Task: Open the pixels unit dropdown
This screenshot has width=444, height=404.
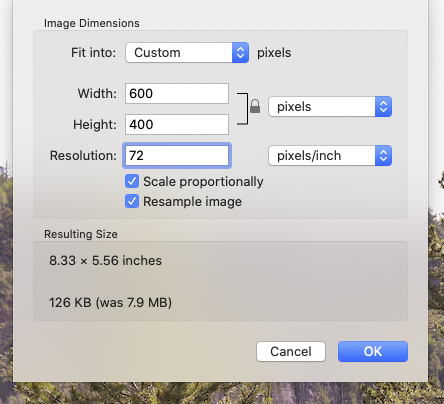Action: click(x=330, y=107)
